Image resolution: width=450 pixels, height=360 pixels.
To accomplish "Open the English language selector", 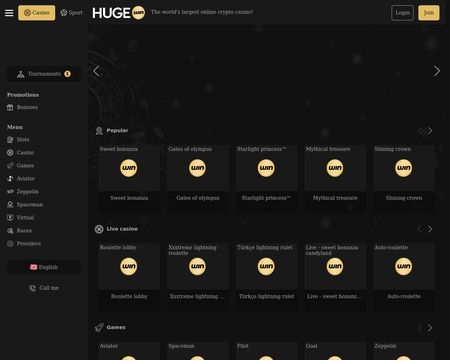I will (44, 267).
